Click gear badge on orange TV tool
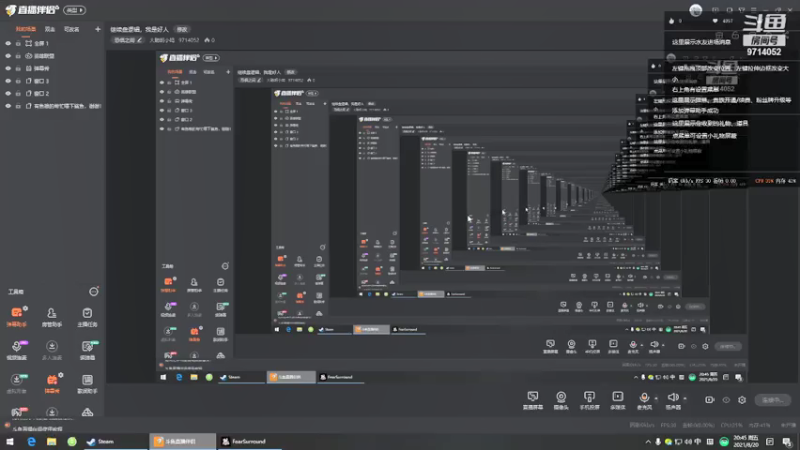Viewport: 800px width, 450px height. [x=61, y=375]
